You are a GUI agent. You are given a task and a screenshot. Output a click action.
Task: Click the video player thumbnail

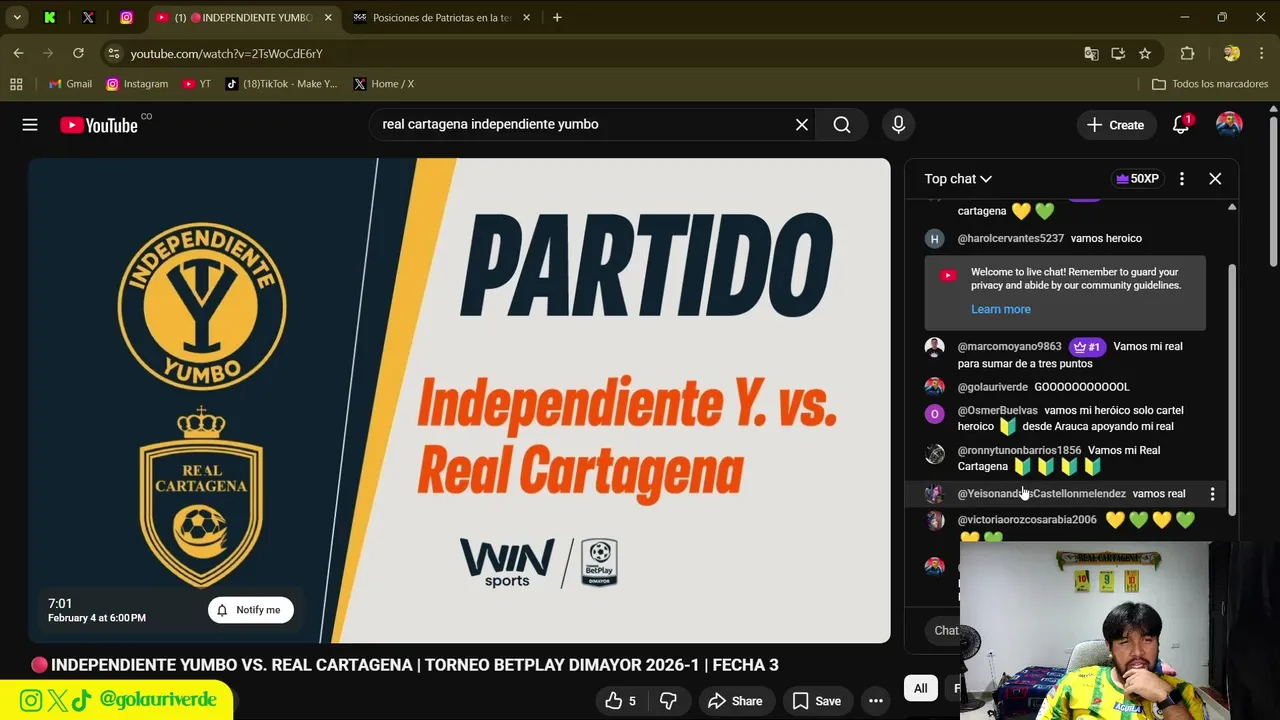459,400
